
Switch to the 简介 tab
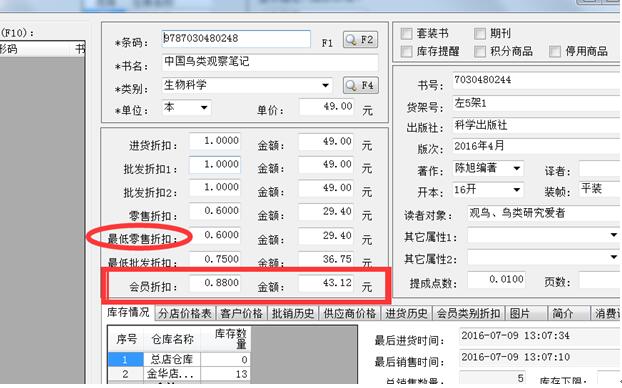(x=568, y=313)
